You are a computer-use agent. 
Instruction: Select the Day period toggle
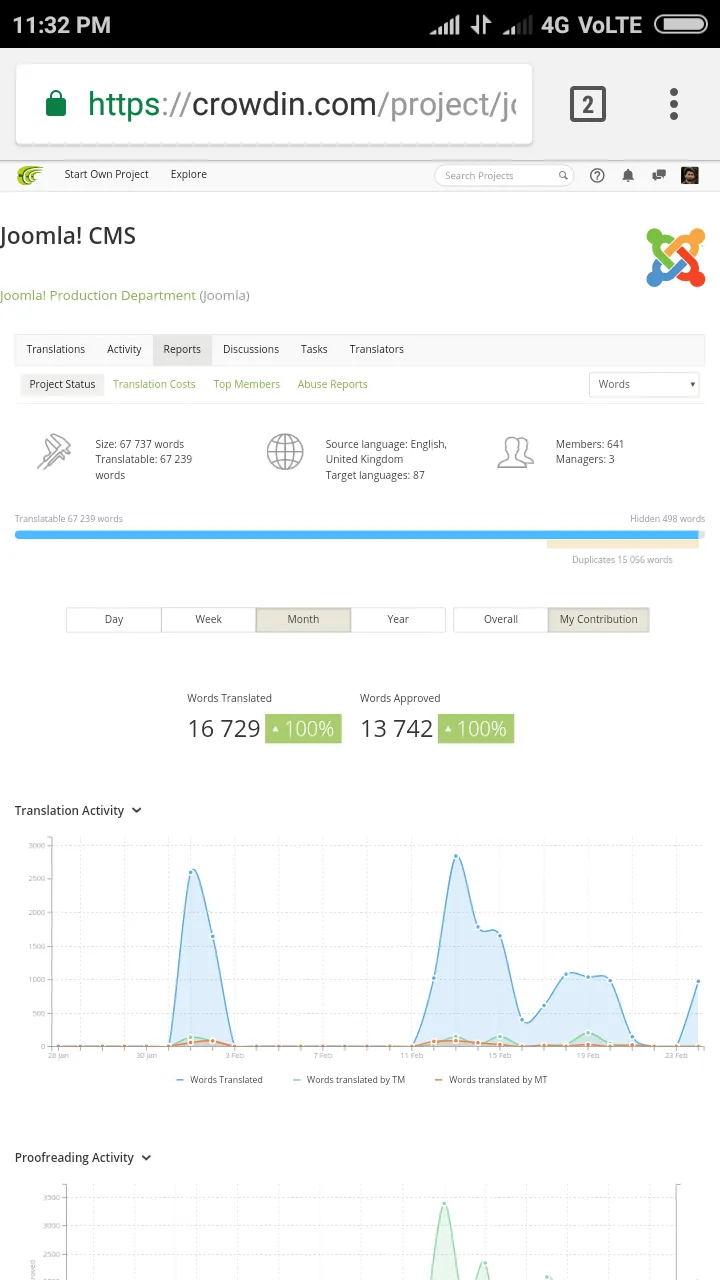114,619
